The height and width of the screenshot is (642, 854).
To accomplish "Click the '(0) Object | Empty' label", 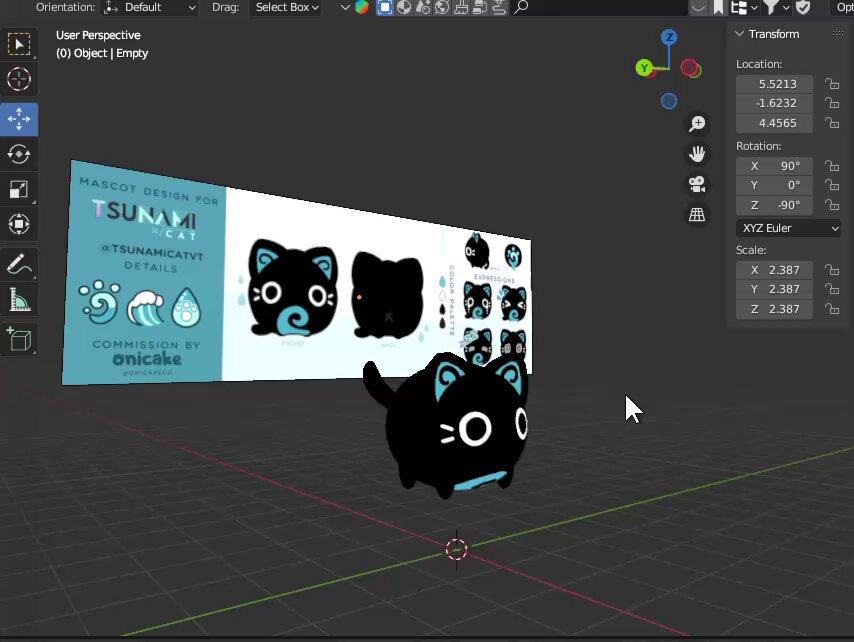I will [102, 53].
